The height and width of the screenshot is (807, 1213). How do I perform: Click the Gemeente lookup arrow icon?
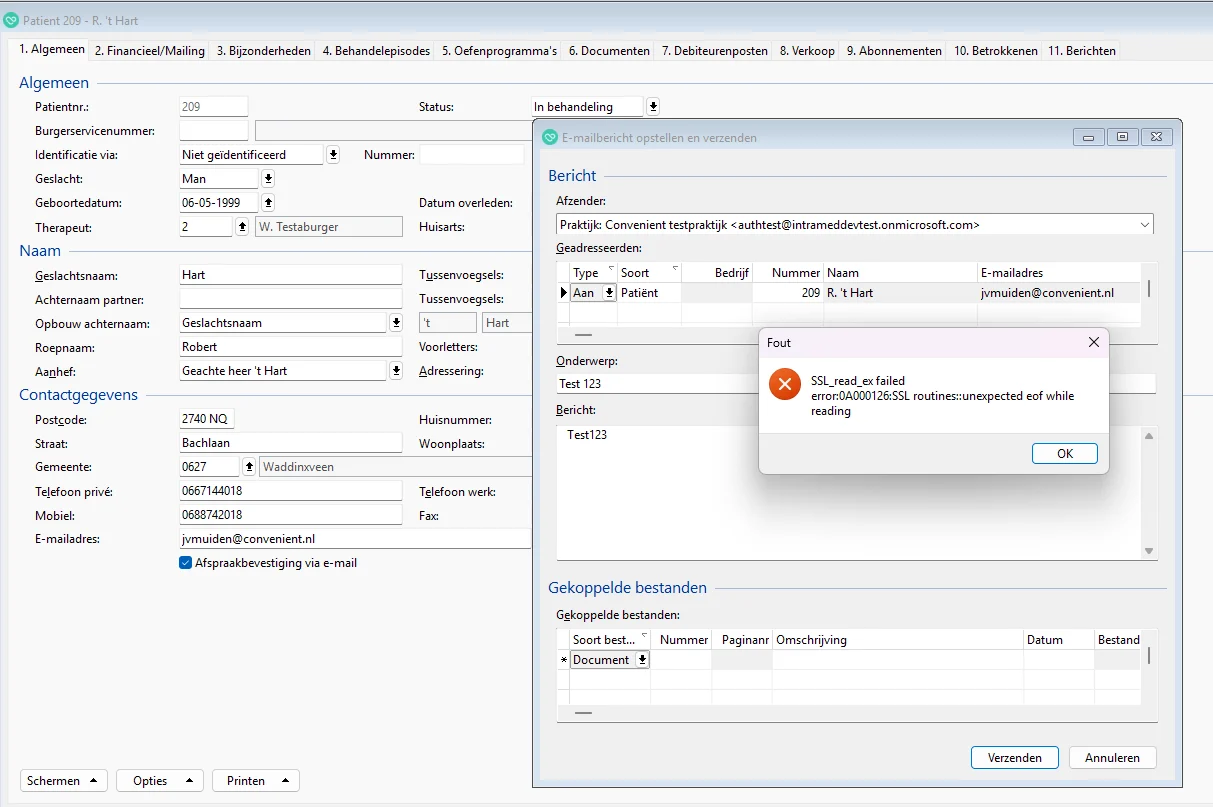pos(249,467)
